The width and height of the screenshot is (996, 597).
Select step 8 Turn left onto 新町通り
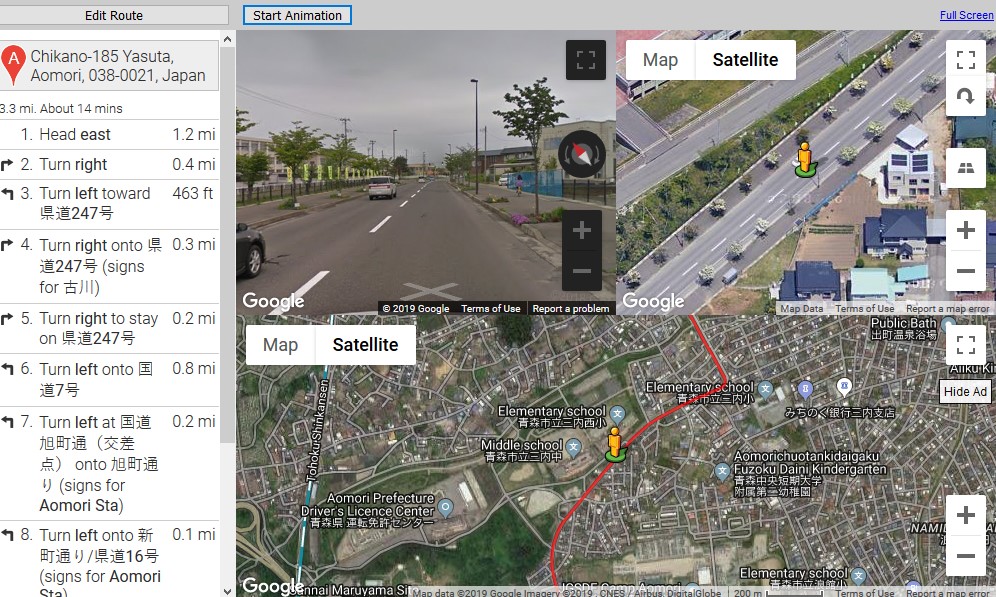click(109, 559)
